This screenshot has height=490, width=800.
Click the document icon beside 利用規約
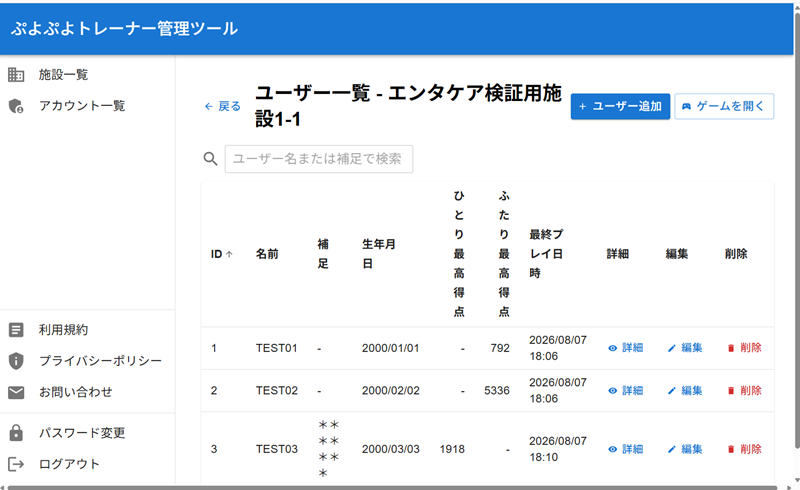16,330
